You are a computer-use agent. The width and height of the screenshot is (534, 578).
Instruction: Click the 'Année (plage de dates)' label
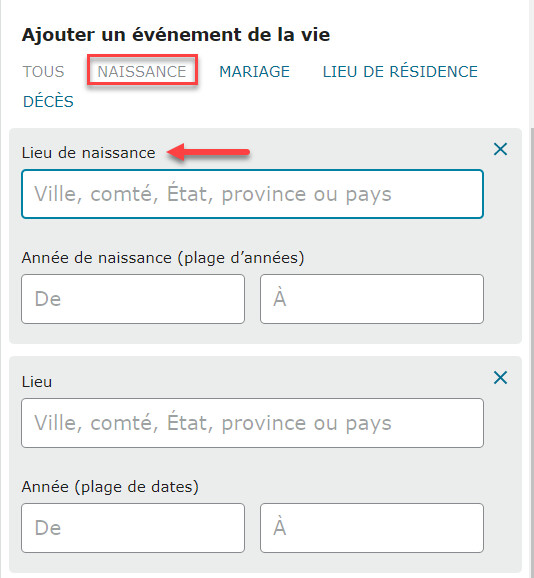point(110,487)
